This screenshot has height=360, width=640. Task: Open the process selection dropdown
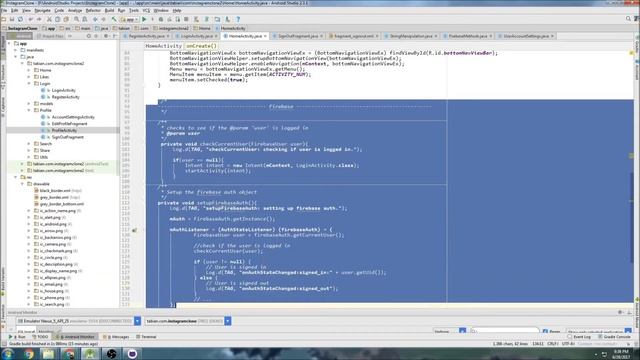(188, 321)
